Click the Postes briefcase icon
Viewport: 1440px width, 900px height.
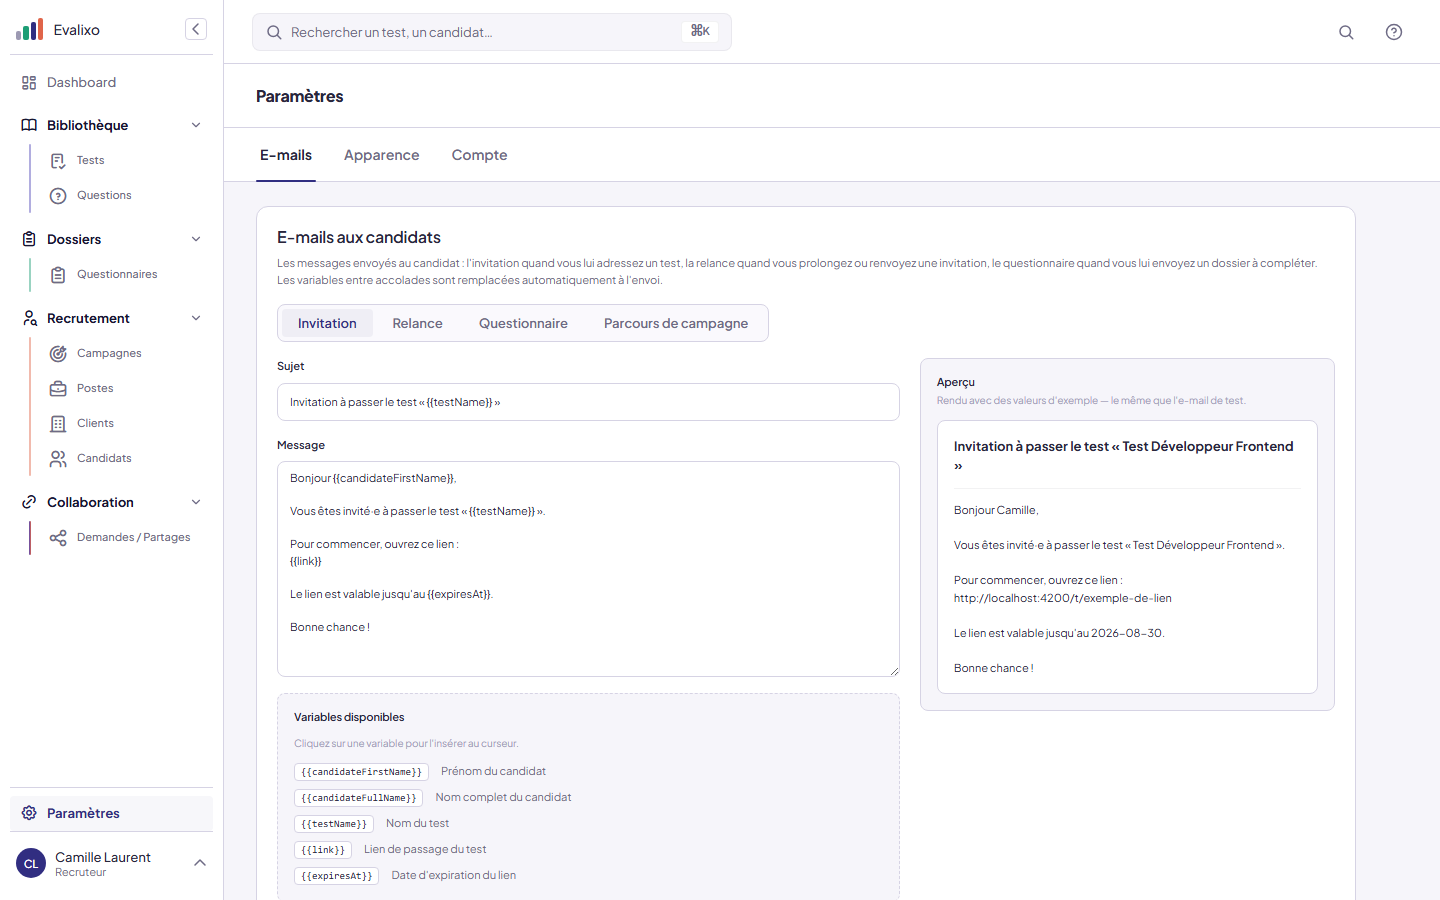coord(58,389)
